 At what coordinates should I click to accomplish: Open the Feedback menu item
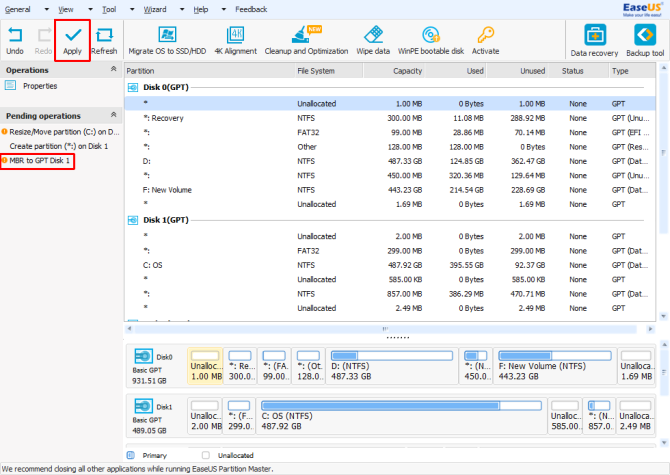click(x=251, y=9)
